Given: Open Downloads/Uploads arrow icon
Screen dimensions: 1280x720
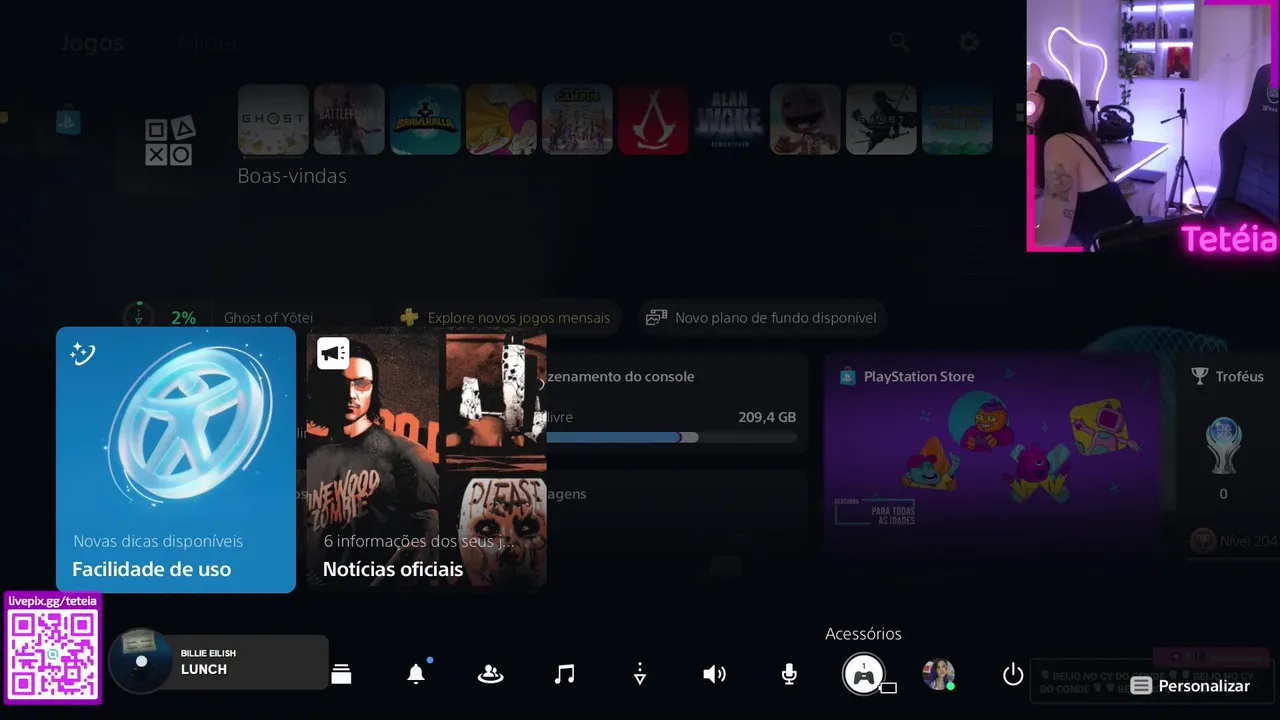Looking at the screenshot, I should (640, 674).
